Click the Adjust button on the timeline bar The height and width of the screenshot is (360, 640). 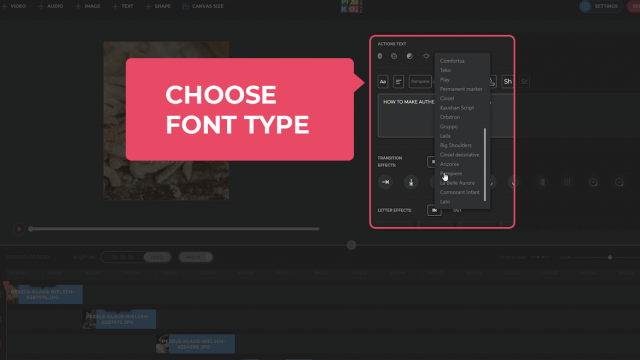(196, 257)
